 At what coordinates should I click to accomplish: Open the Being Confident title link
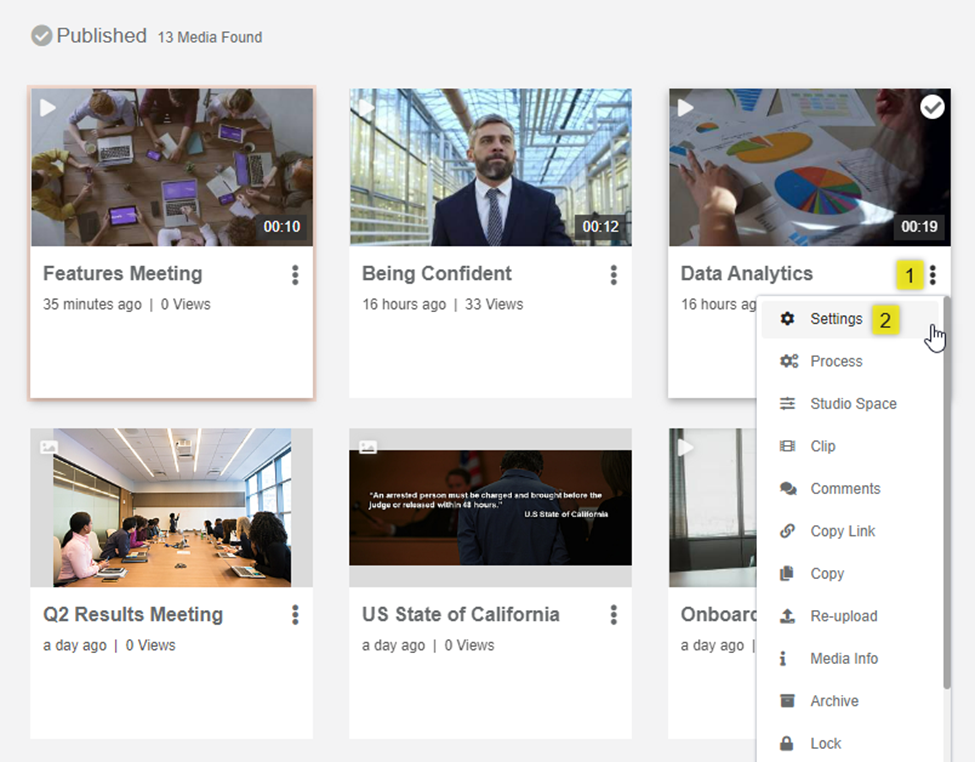click(436, 274)
